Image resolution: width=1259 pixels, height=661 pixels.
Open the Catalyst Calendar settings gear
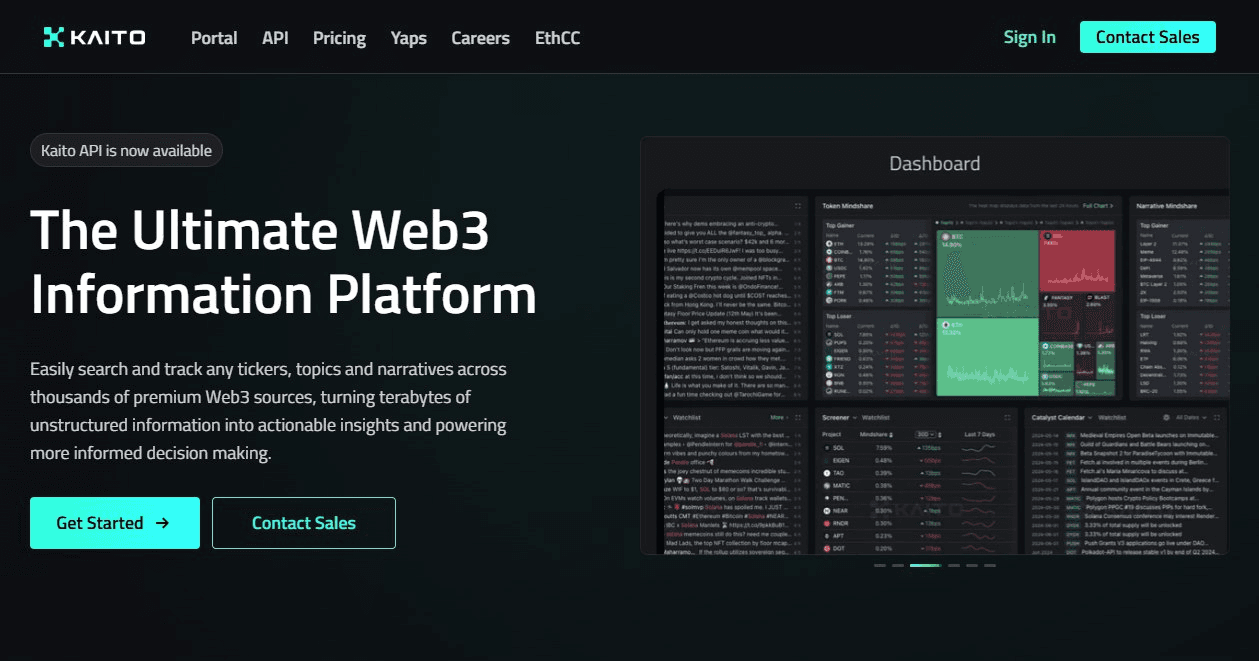coord(1166,417)
